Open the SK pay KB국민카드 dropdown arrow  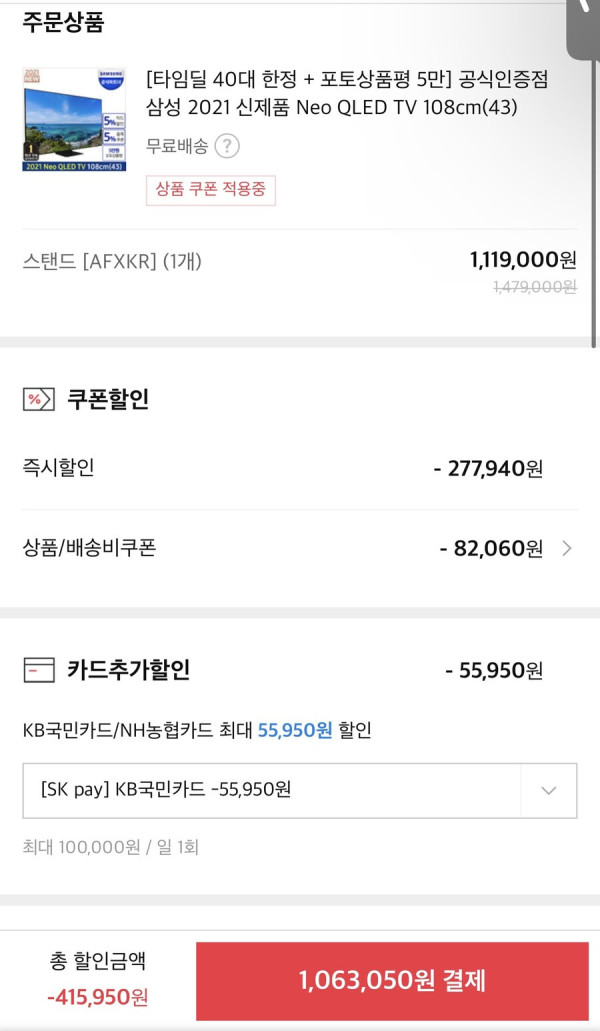(x=549, y=790)
